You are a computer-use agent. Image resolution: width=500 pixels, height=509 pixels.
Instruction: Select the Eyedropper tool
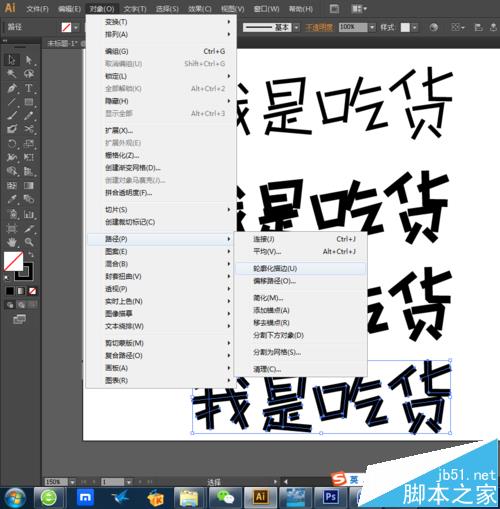pos(12,199)
